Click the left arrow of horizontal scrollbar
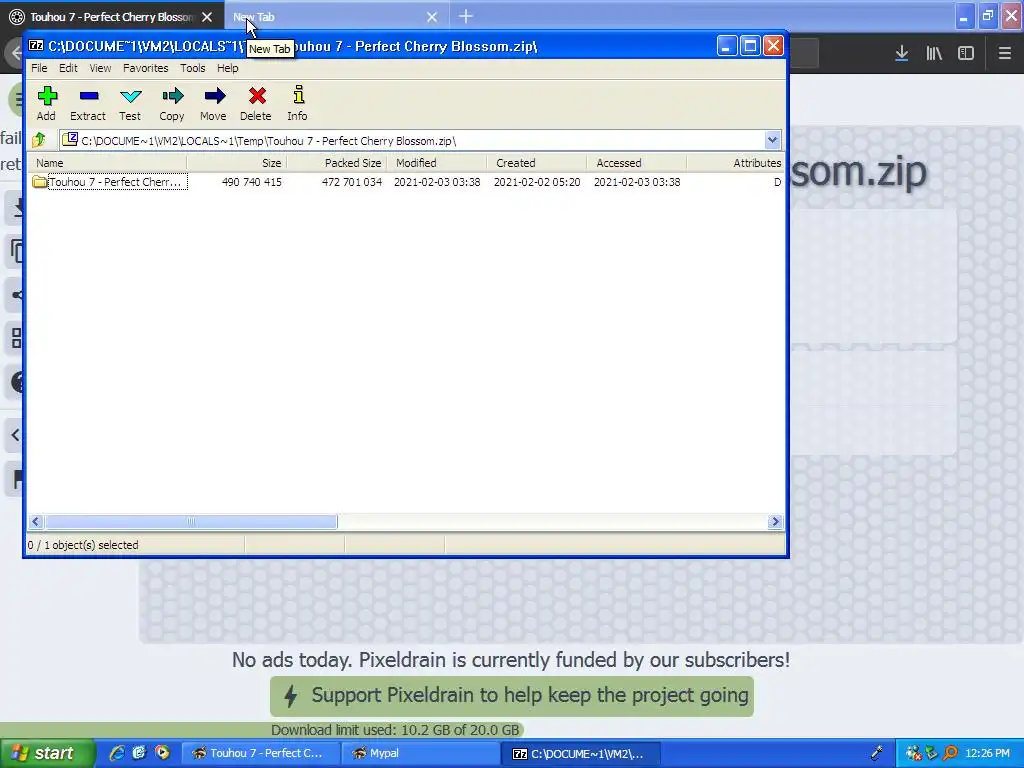 click(36, 522)
